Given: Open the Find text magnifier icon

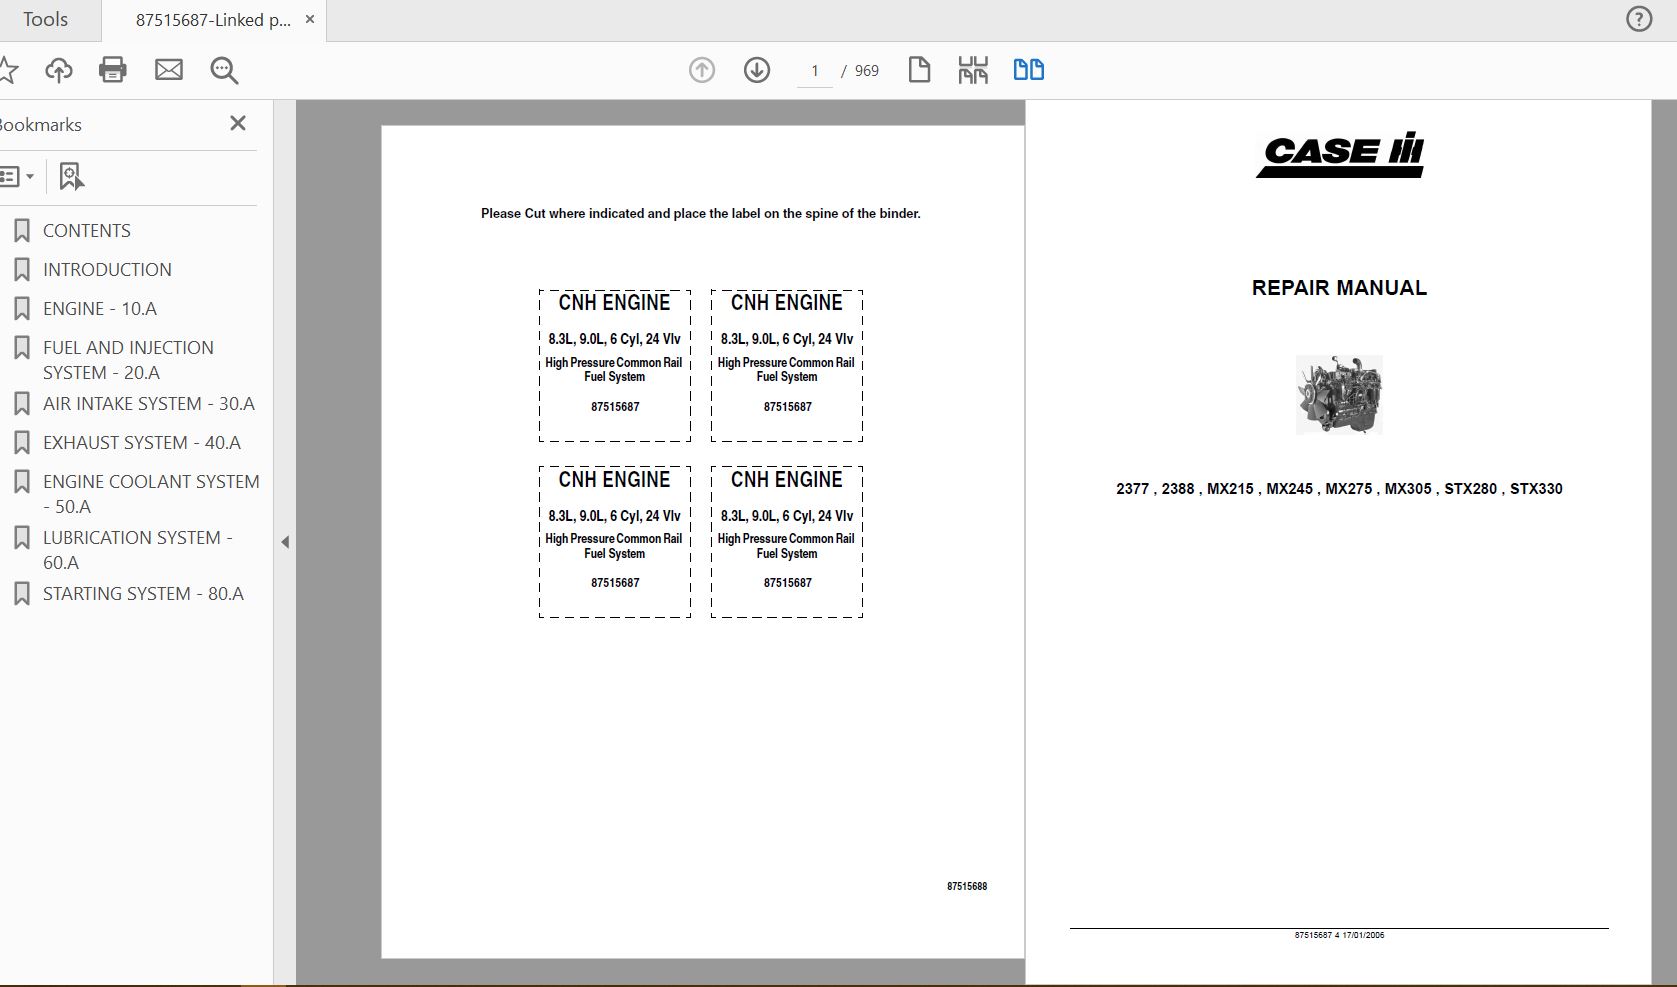Looking at the screenshot, I should tap(224, 70).
